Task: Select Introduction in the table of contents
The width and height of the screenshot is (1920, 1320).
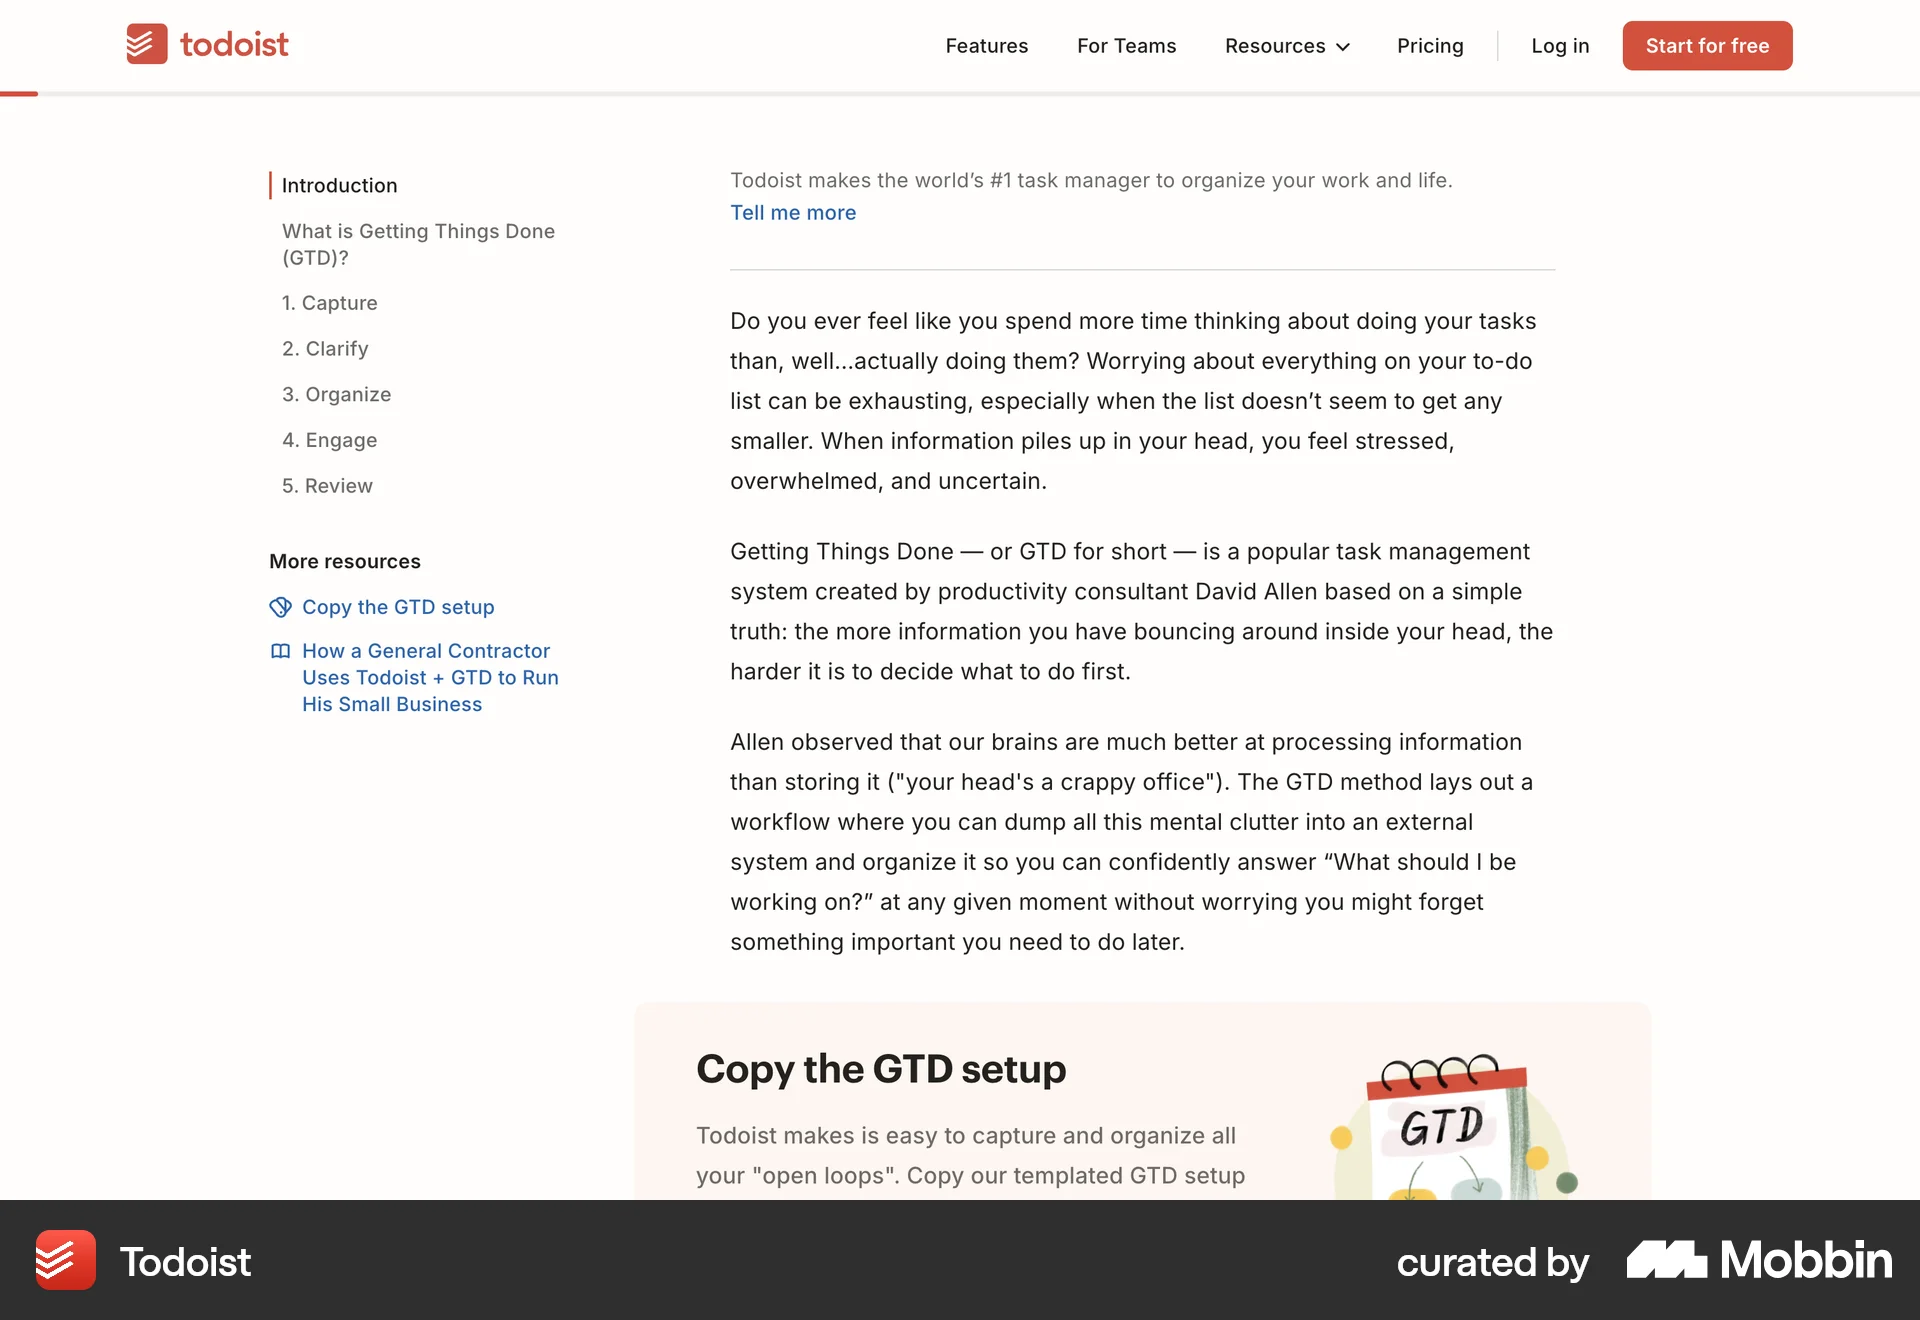Action: tap(339, 185)
